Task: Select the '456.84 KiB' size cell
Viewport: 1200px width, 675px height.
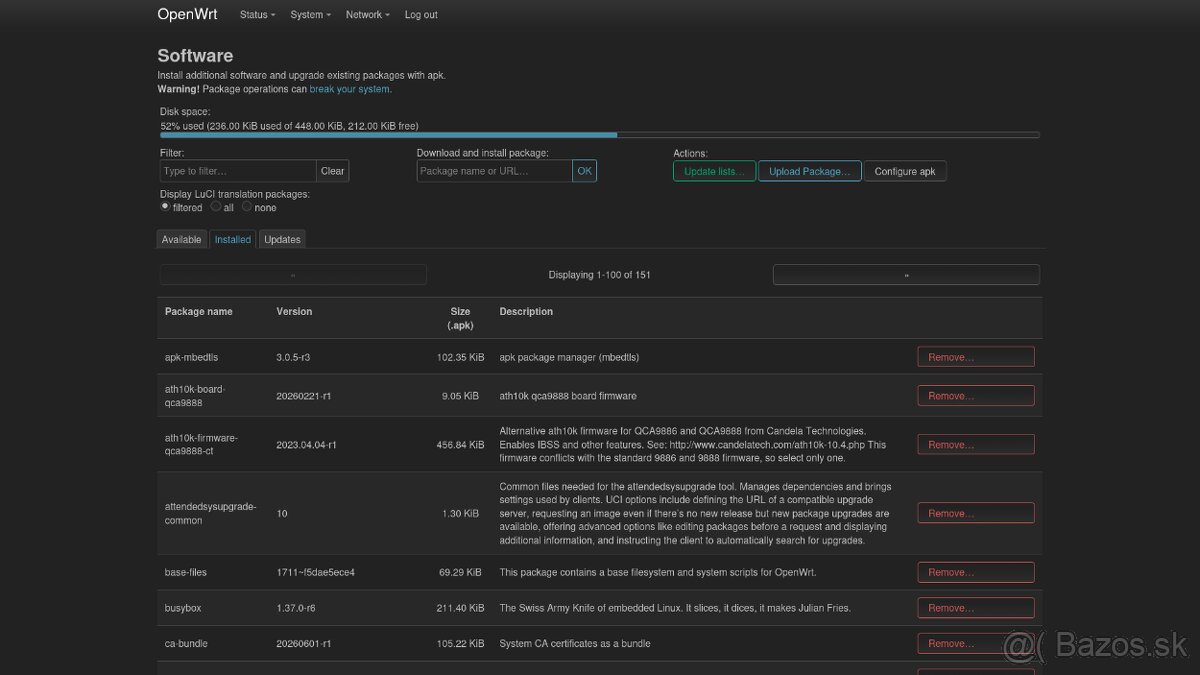Action: (x=461, y=445)
